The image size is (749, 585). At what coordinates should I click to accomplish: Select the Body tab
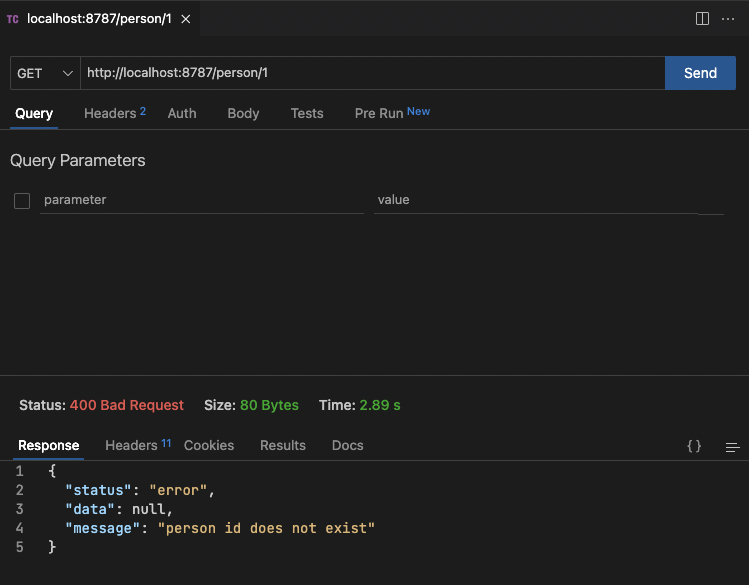(x=243, y=113)
